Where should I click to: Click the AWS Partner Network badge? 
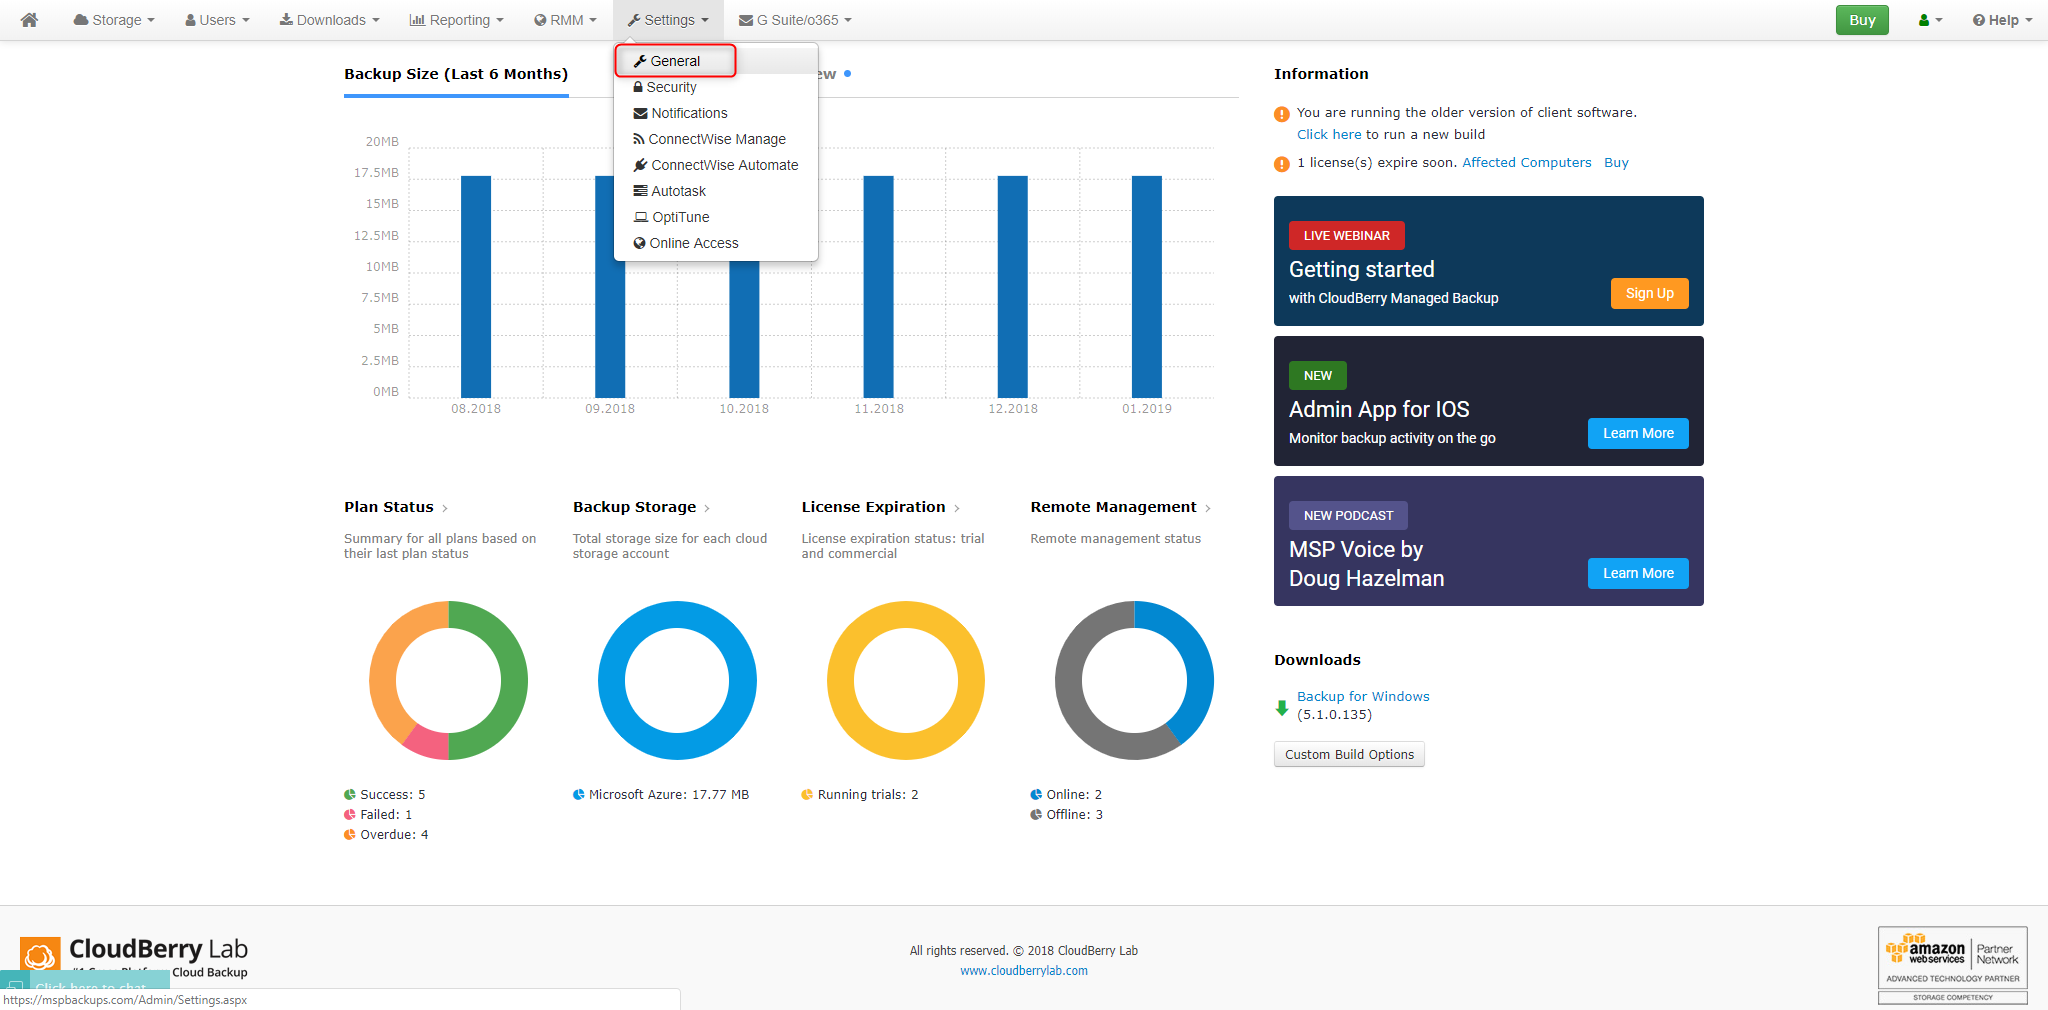(x=1950, y=957)
